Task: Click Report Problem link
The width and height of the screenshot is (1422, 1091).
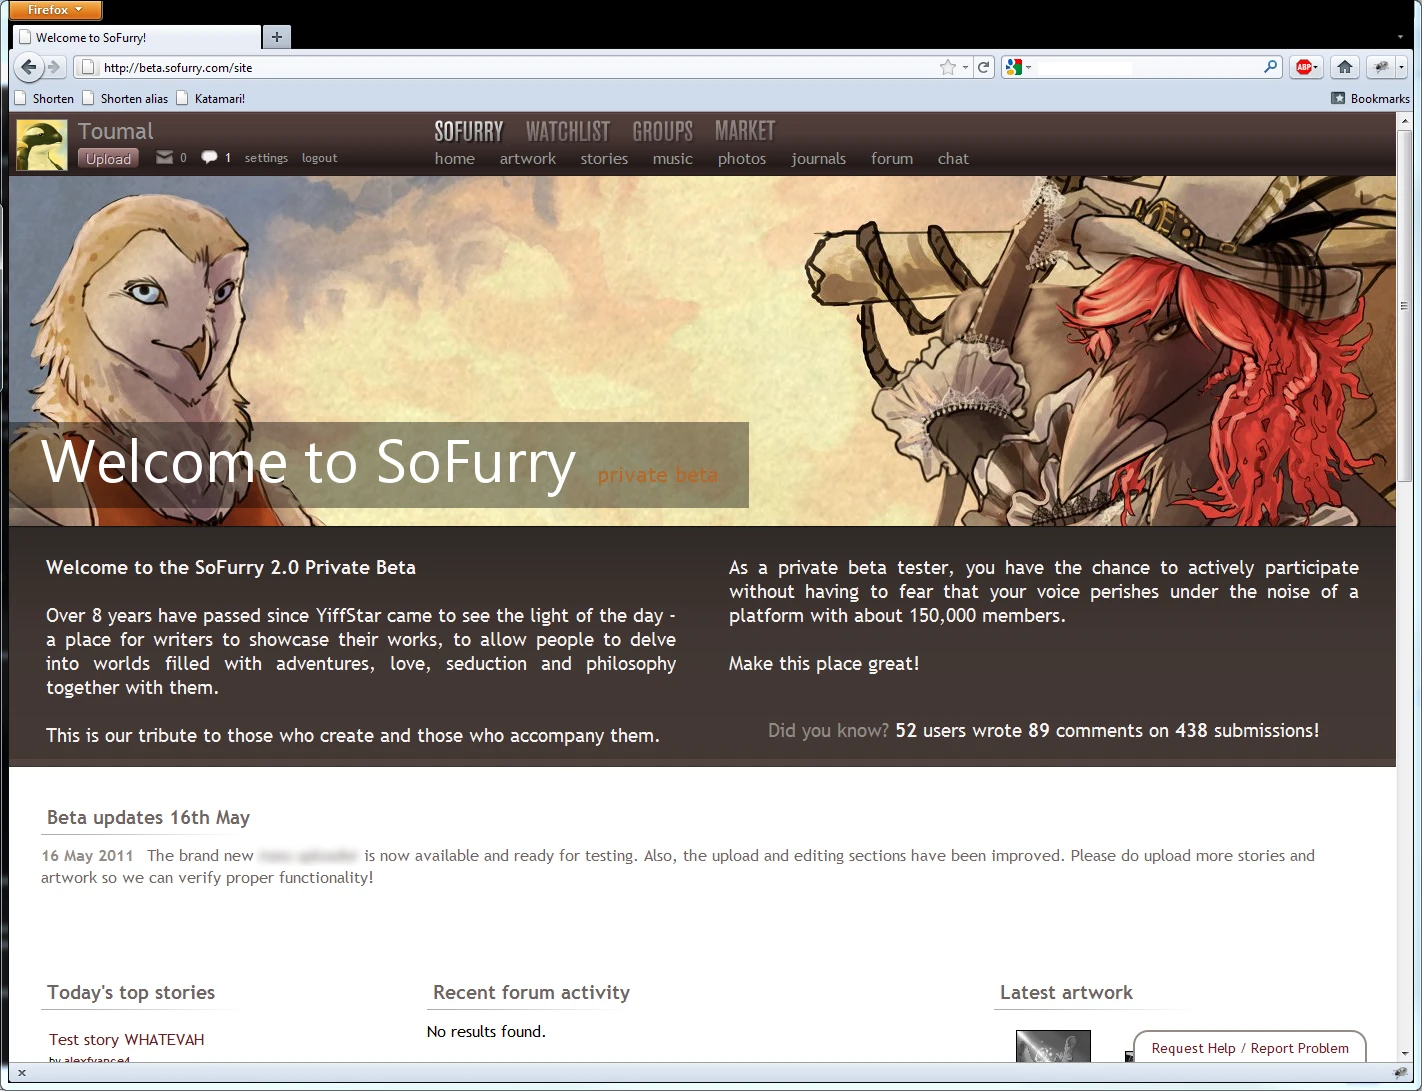Action: 1299,1048
